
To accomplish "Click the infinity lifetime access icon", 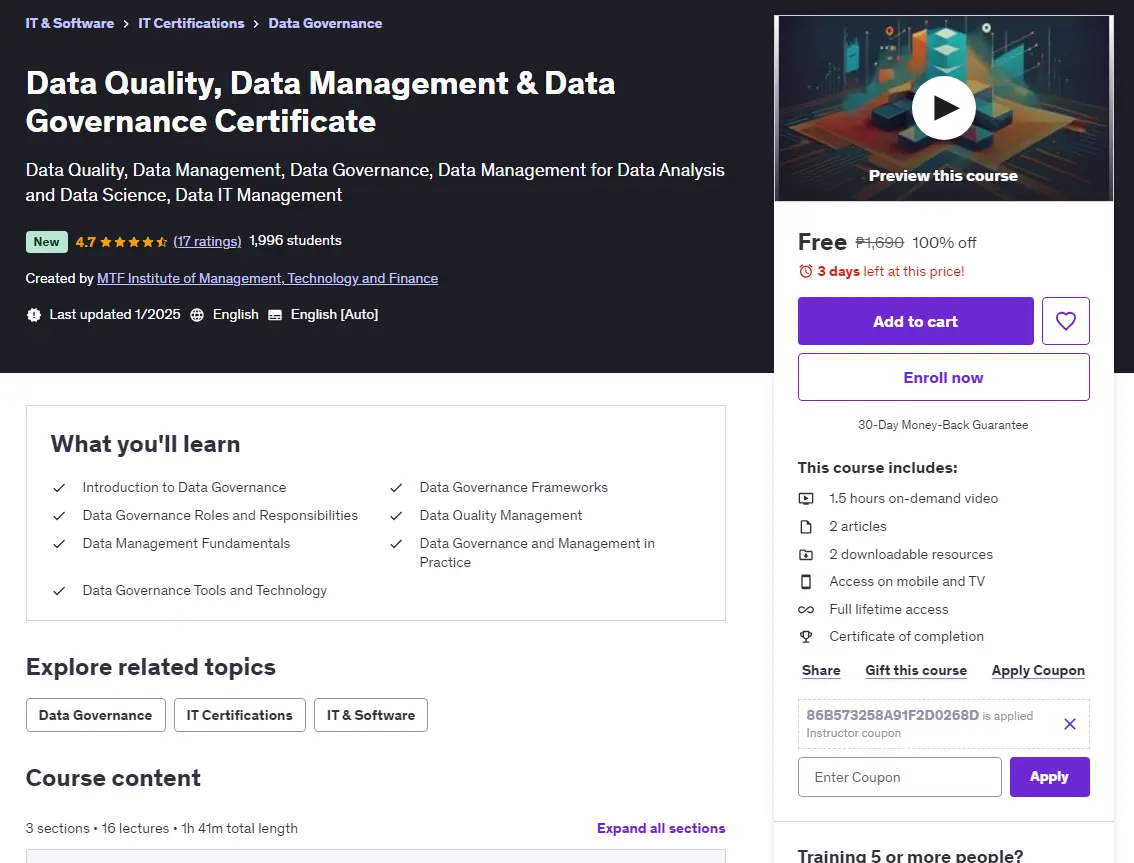I will [806, 610].
